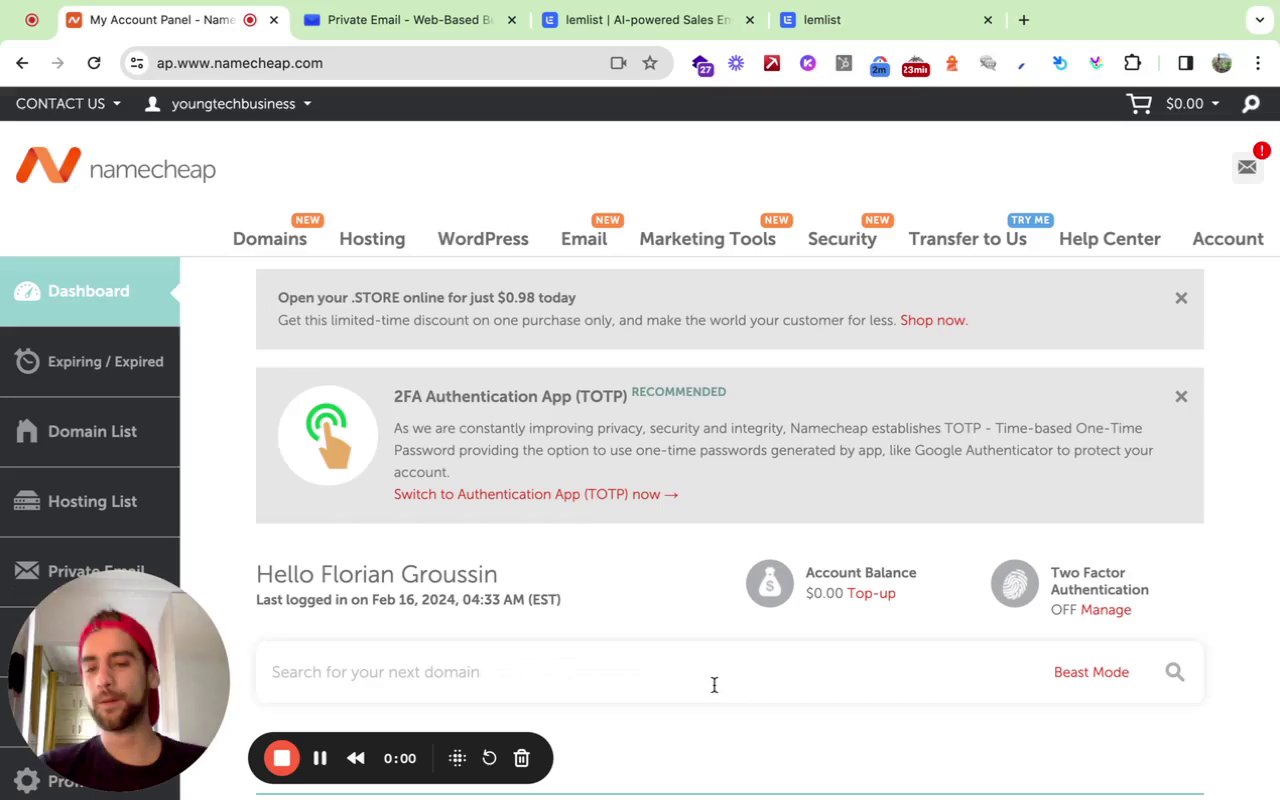Submit domain search with the magnifier icon
Screen dimensions: 1280x800
pyautogui.click(x=1175, y=672)
